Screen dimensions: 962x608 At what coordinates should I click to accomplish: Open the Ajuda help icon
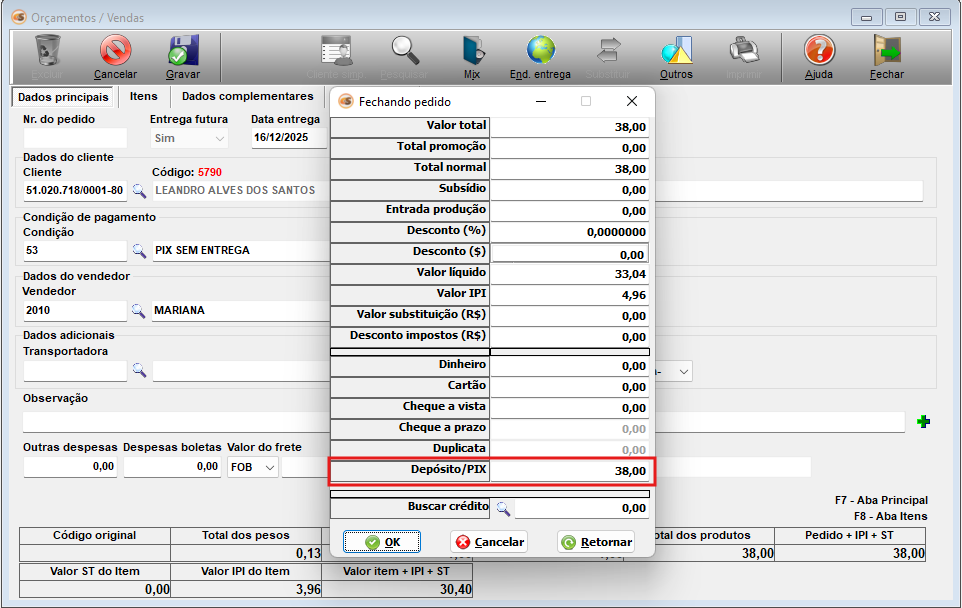coord(818,50)
